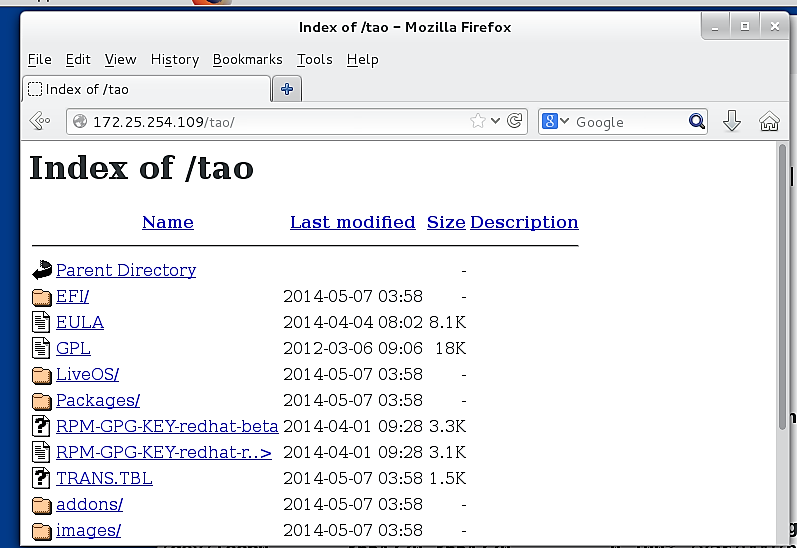Click the unknown-file icon beside TRANS.TBL

[x=41, y=478]
